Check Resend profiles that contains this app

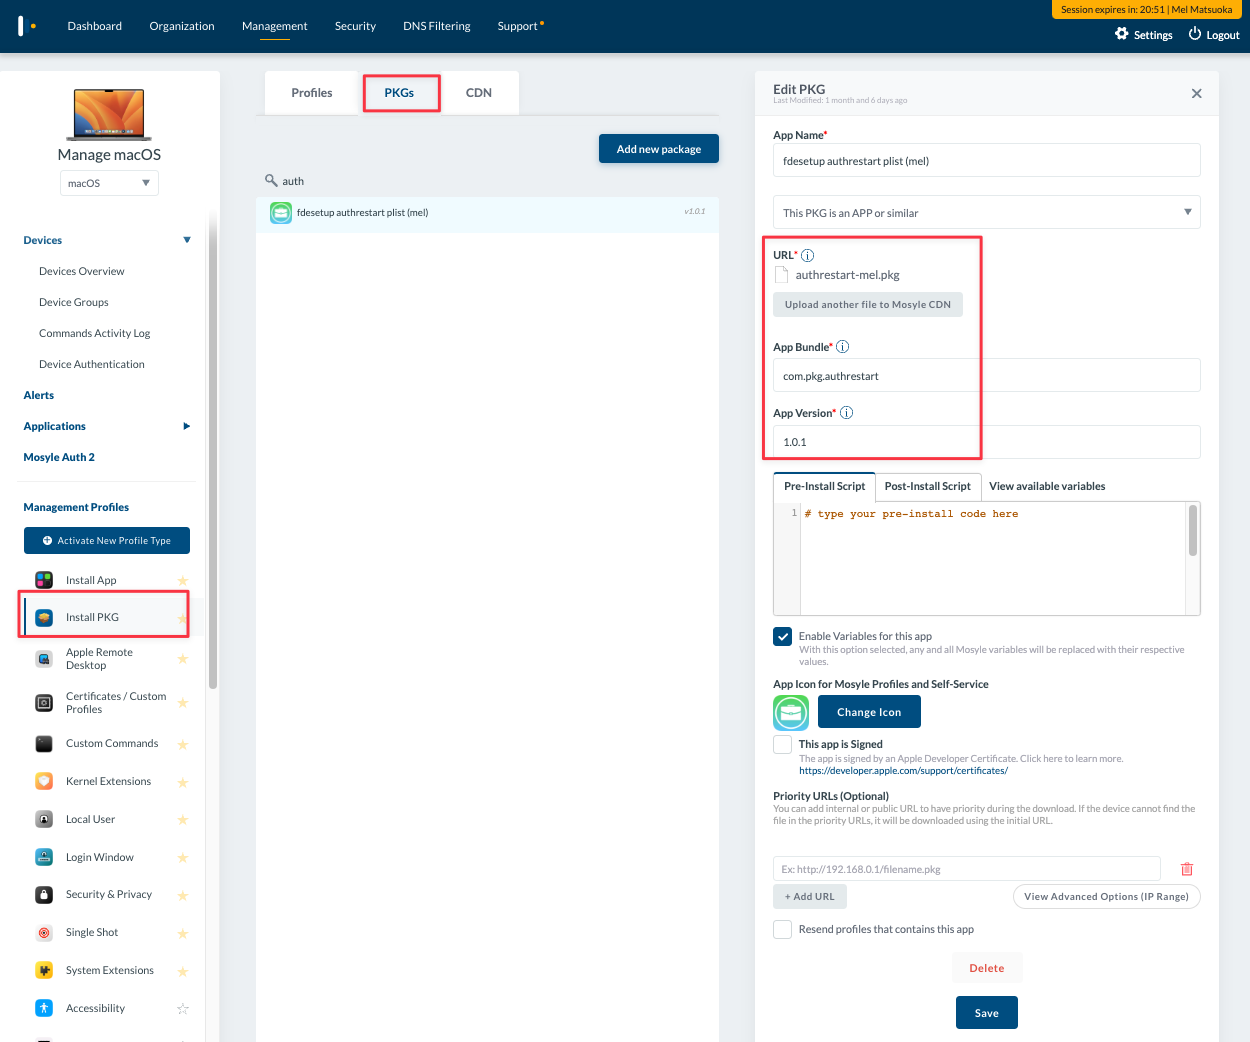click(783, 929)
